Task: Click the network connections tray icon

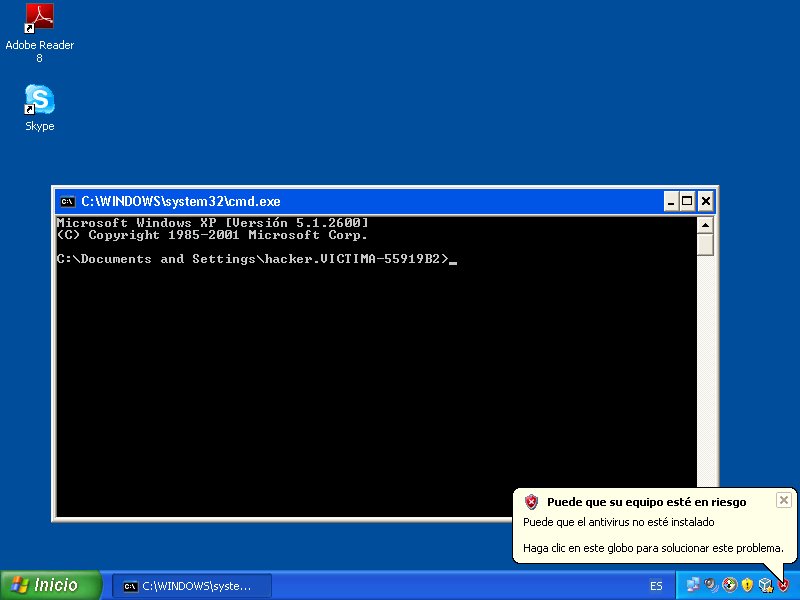Action: 693,585
